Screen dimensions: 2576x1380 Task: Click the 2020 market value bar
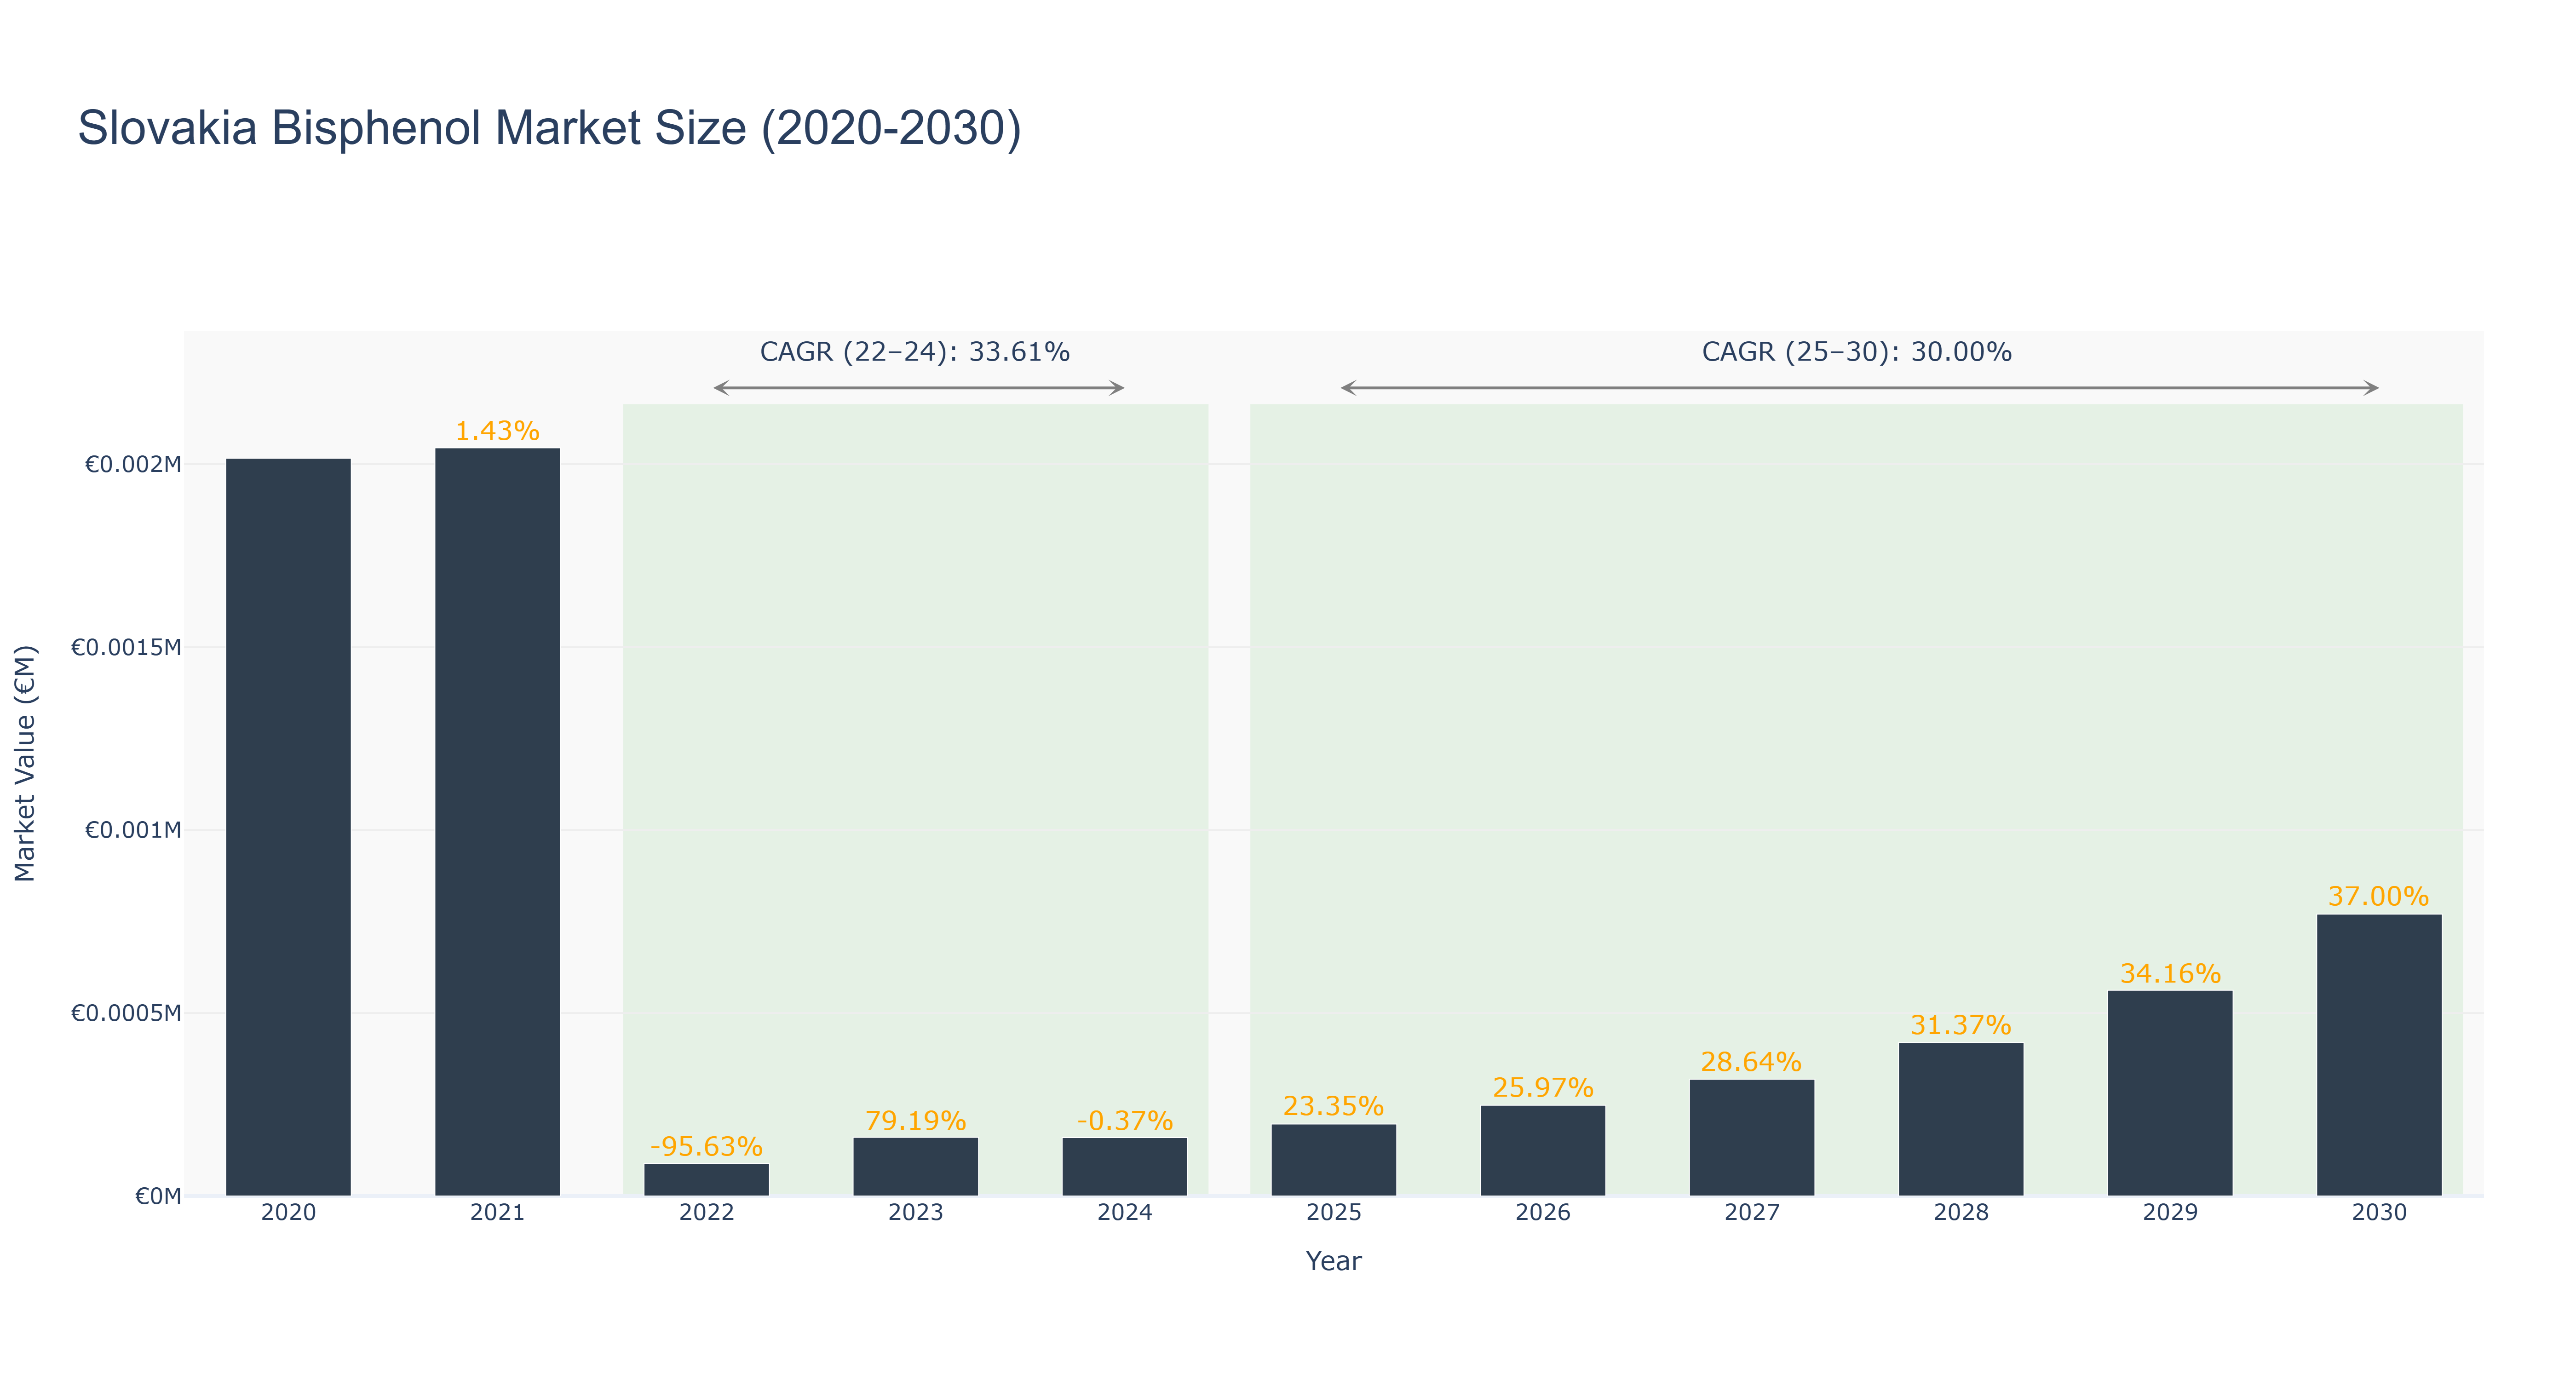288,827
